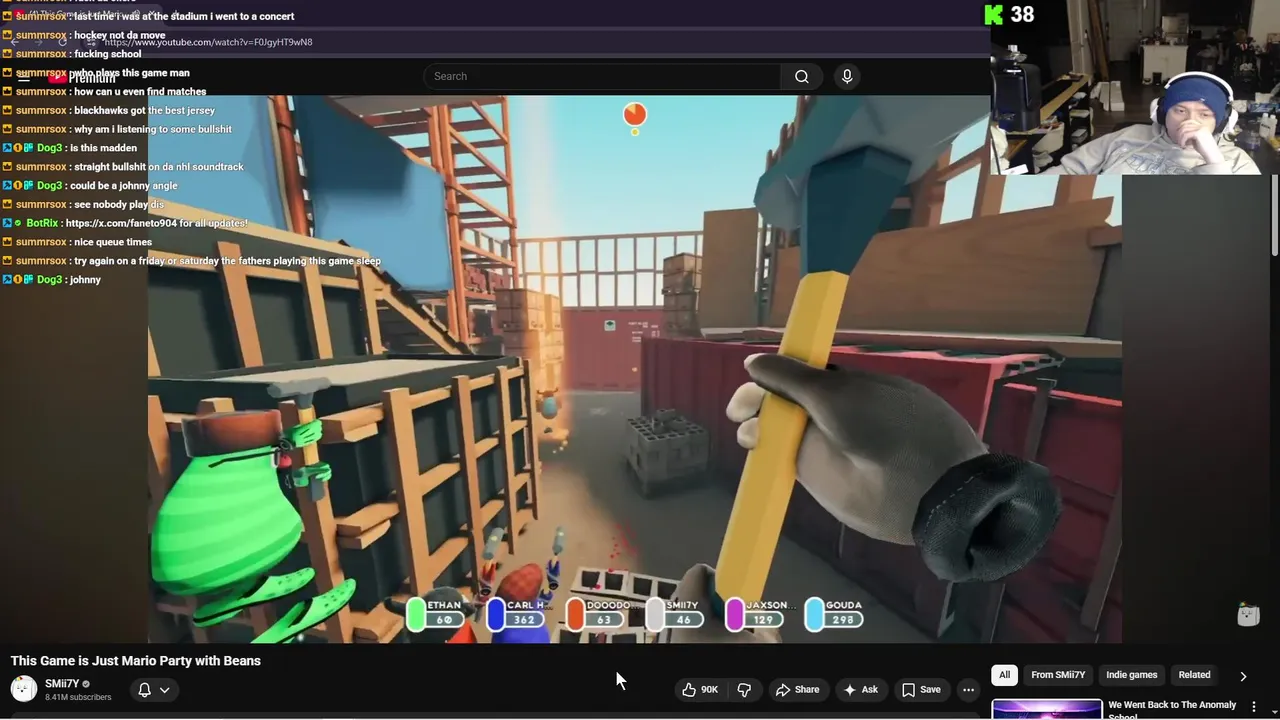1280x720 pixels.
Task: Open options menu for Anomaly School video
Action: click(1253, 707)
